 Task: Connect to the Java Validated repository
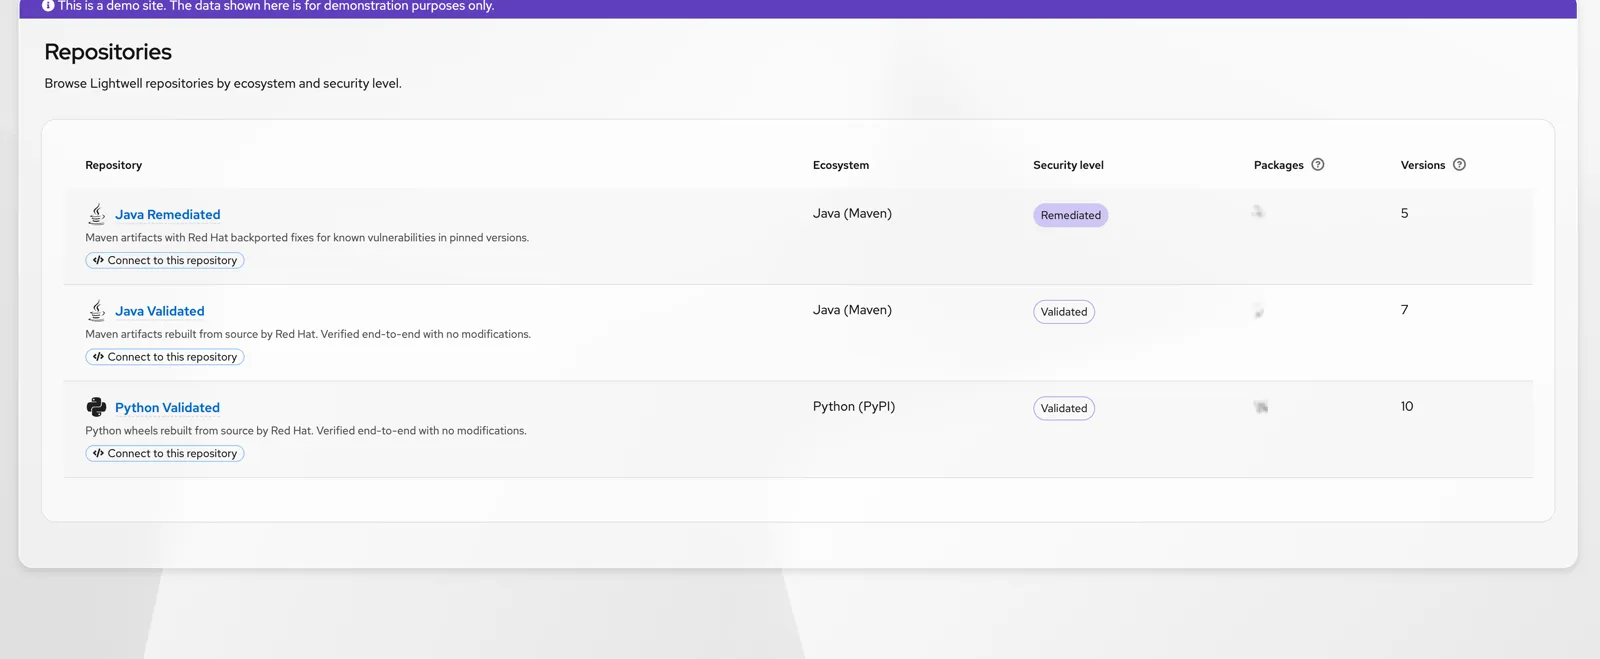pos(165,357)
